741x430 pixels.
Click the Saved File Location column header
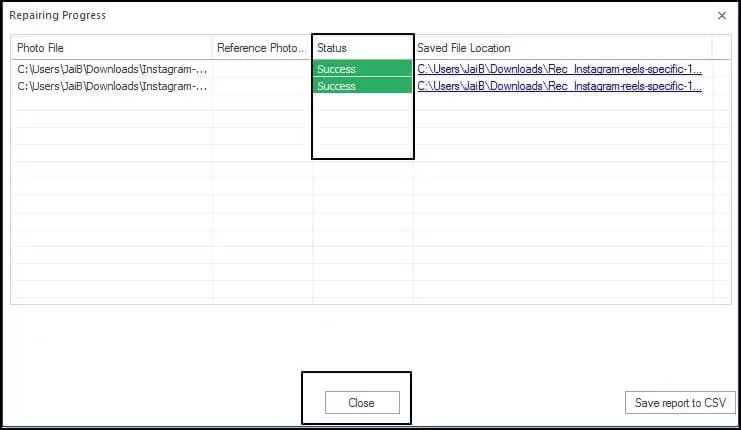tap(562, 48)
